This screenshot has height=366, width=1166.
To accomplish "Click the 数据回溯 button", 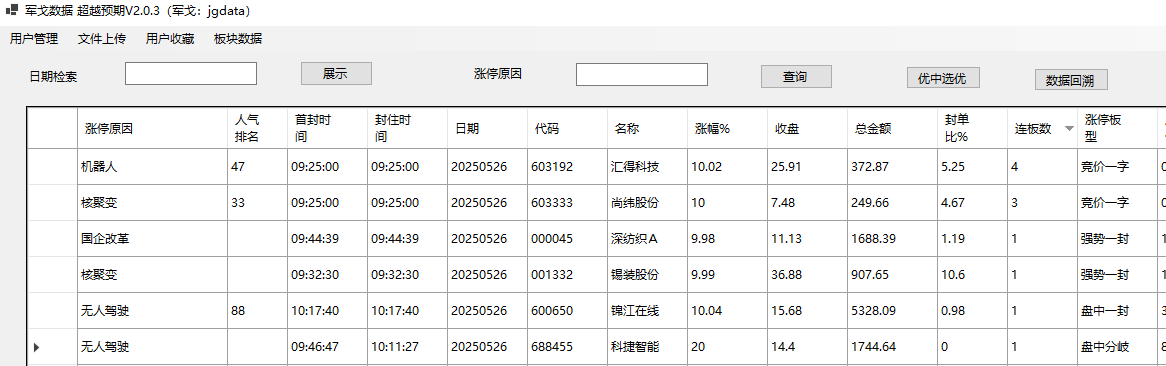I will (x=1072, y=80).
